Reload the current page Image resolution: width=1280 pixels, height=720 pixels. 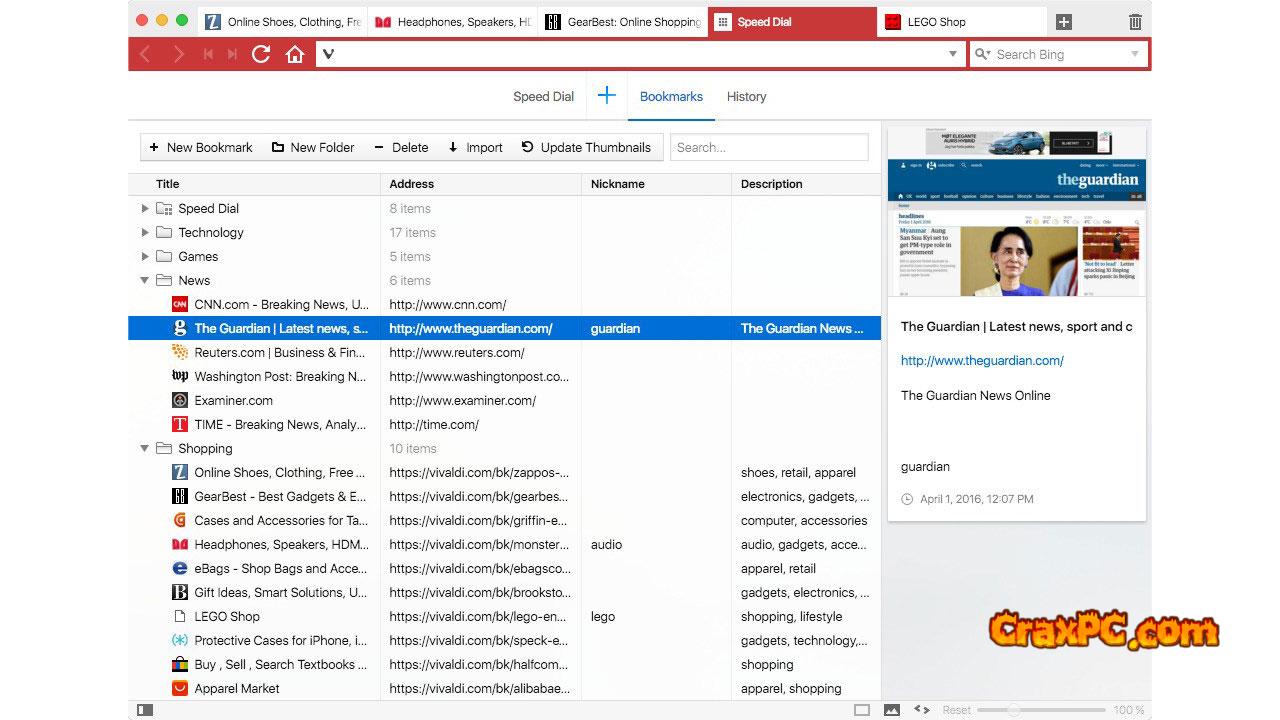click(x=261, y=54)
